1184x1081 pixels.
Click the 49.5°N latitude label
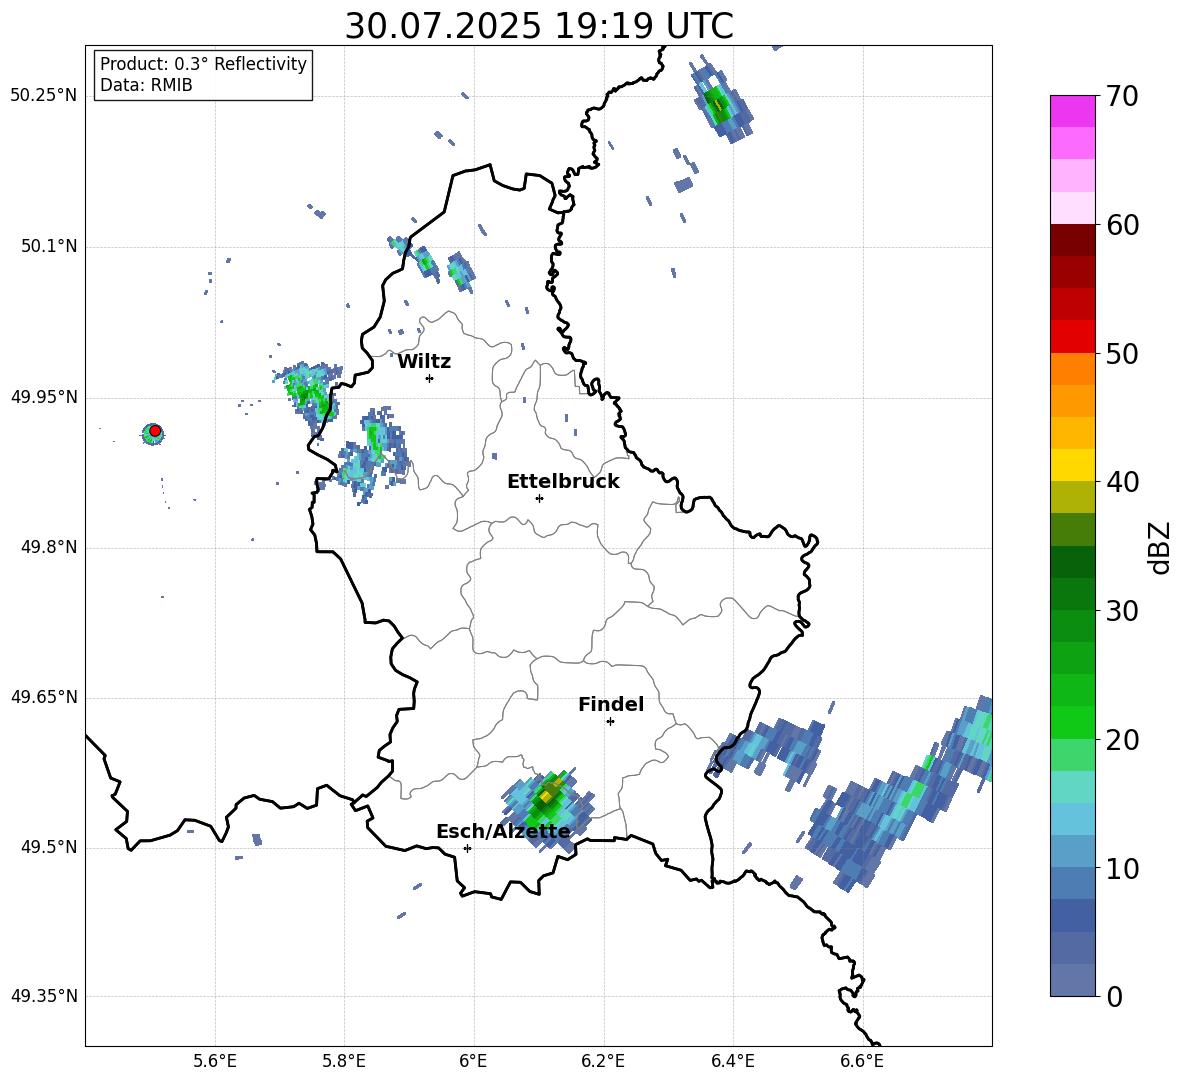click(48, 847)
